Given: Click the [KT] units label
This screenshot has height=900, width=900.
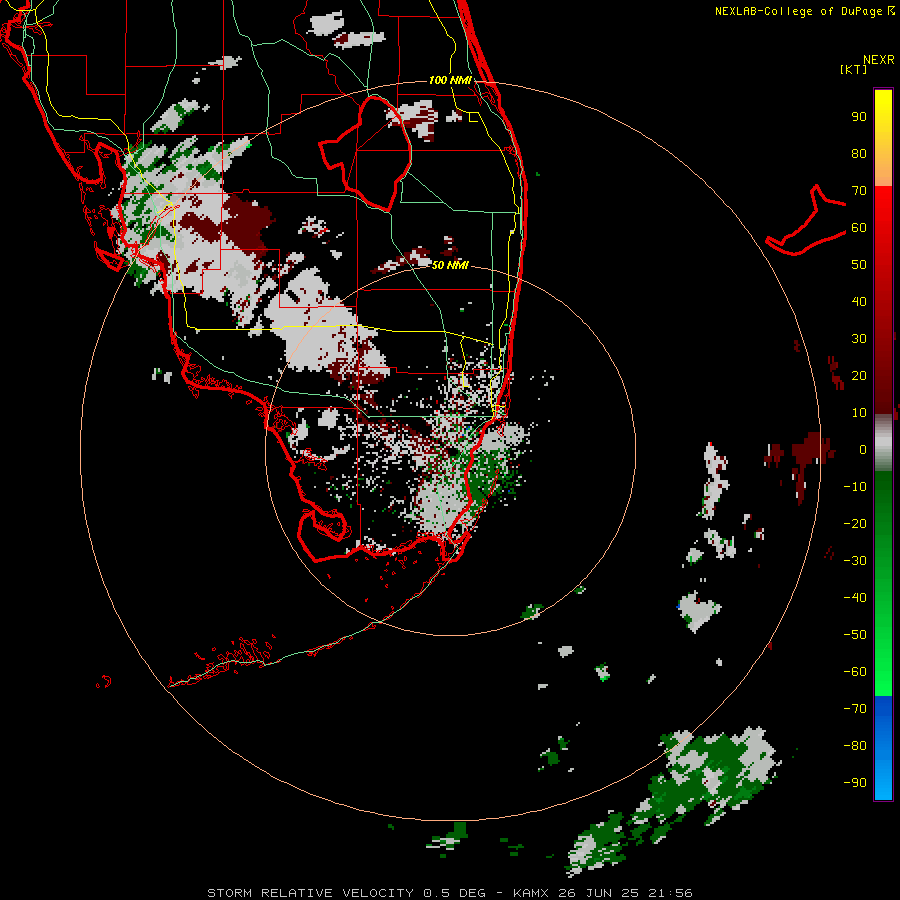Looking at the screenshot, I should [854, 69].
